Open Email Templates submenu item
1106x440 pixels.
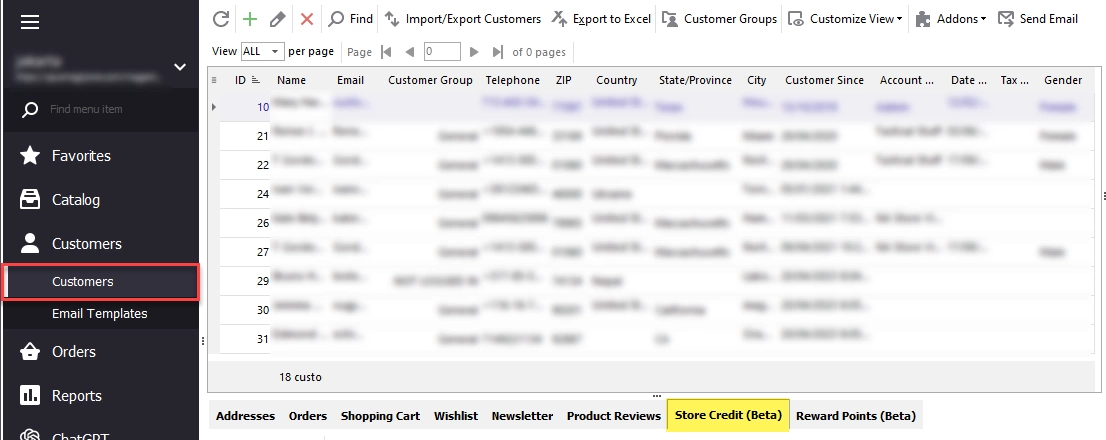[99, 314]
